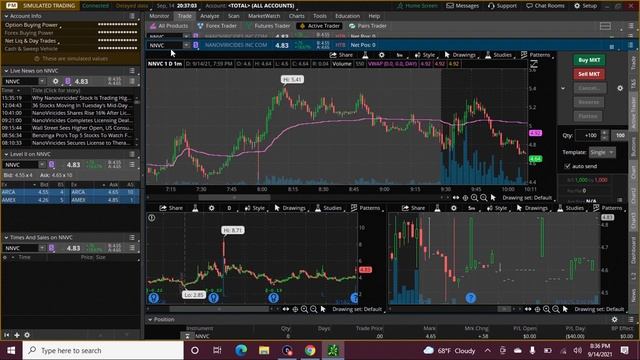
Task: Switch to the Analyze tab
Action: (210, 16)
